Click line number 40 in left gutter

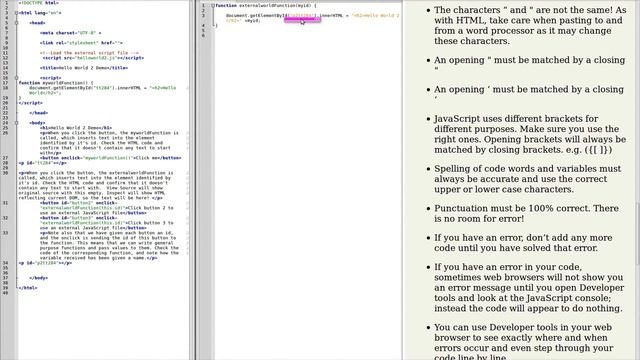click(6, 293)
